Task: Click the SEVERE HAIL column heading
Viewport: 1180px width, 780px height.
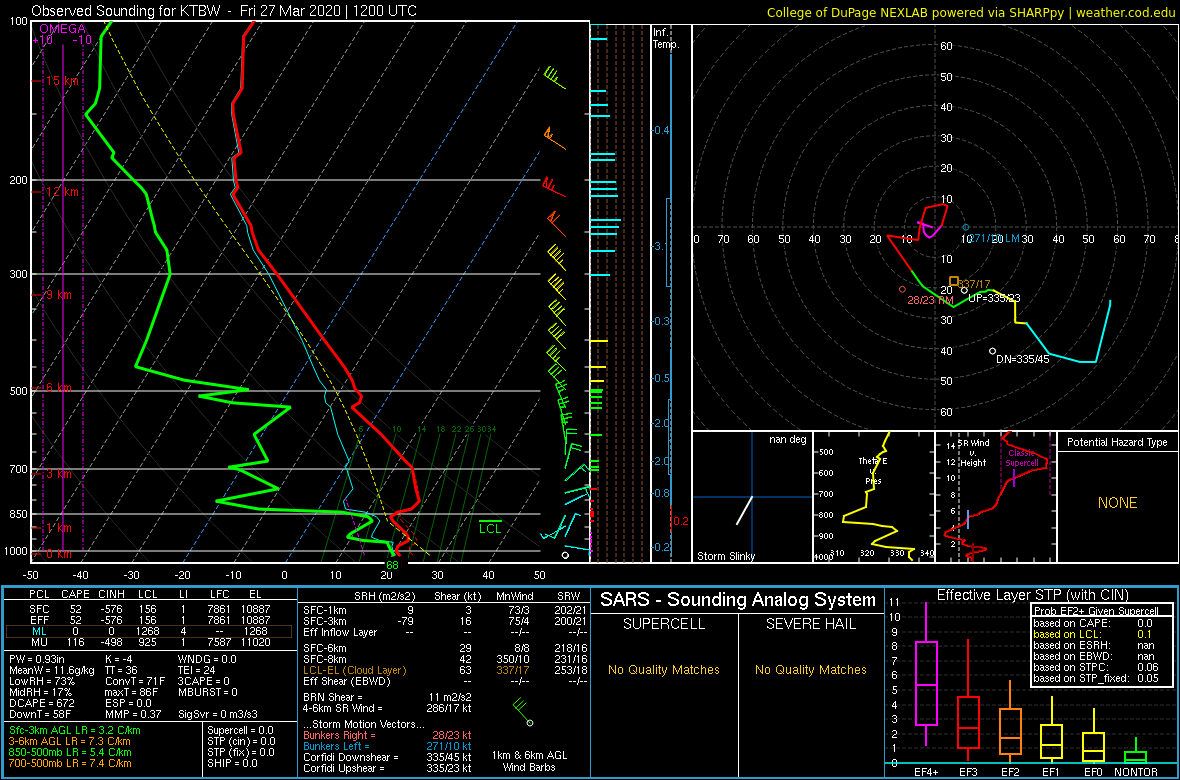Action: (x=812, y=624)
